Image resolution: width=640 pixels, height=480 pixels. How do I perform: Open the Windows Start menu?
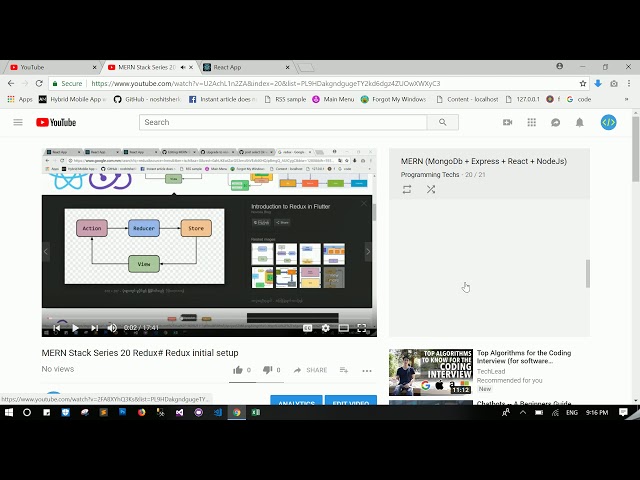[x=9, y=412]
